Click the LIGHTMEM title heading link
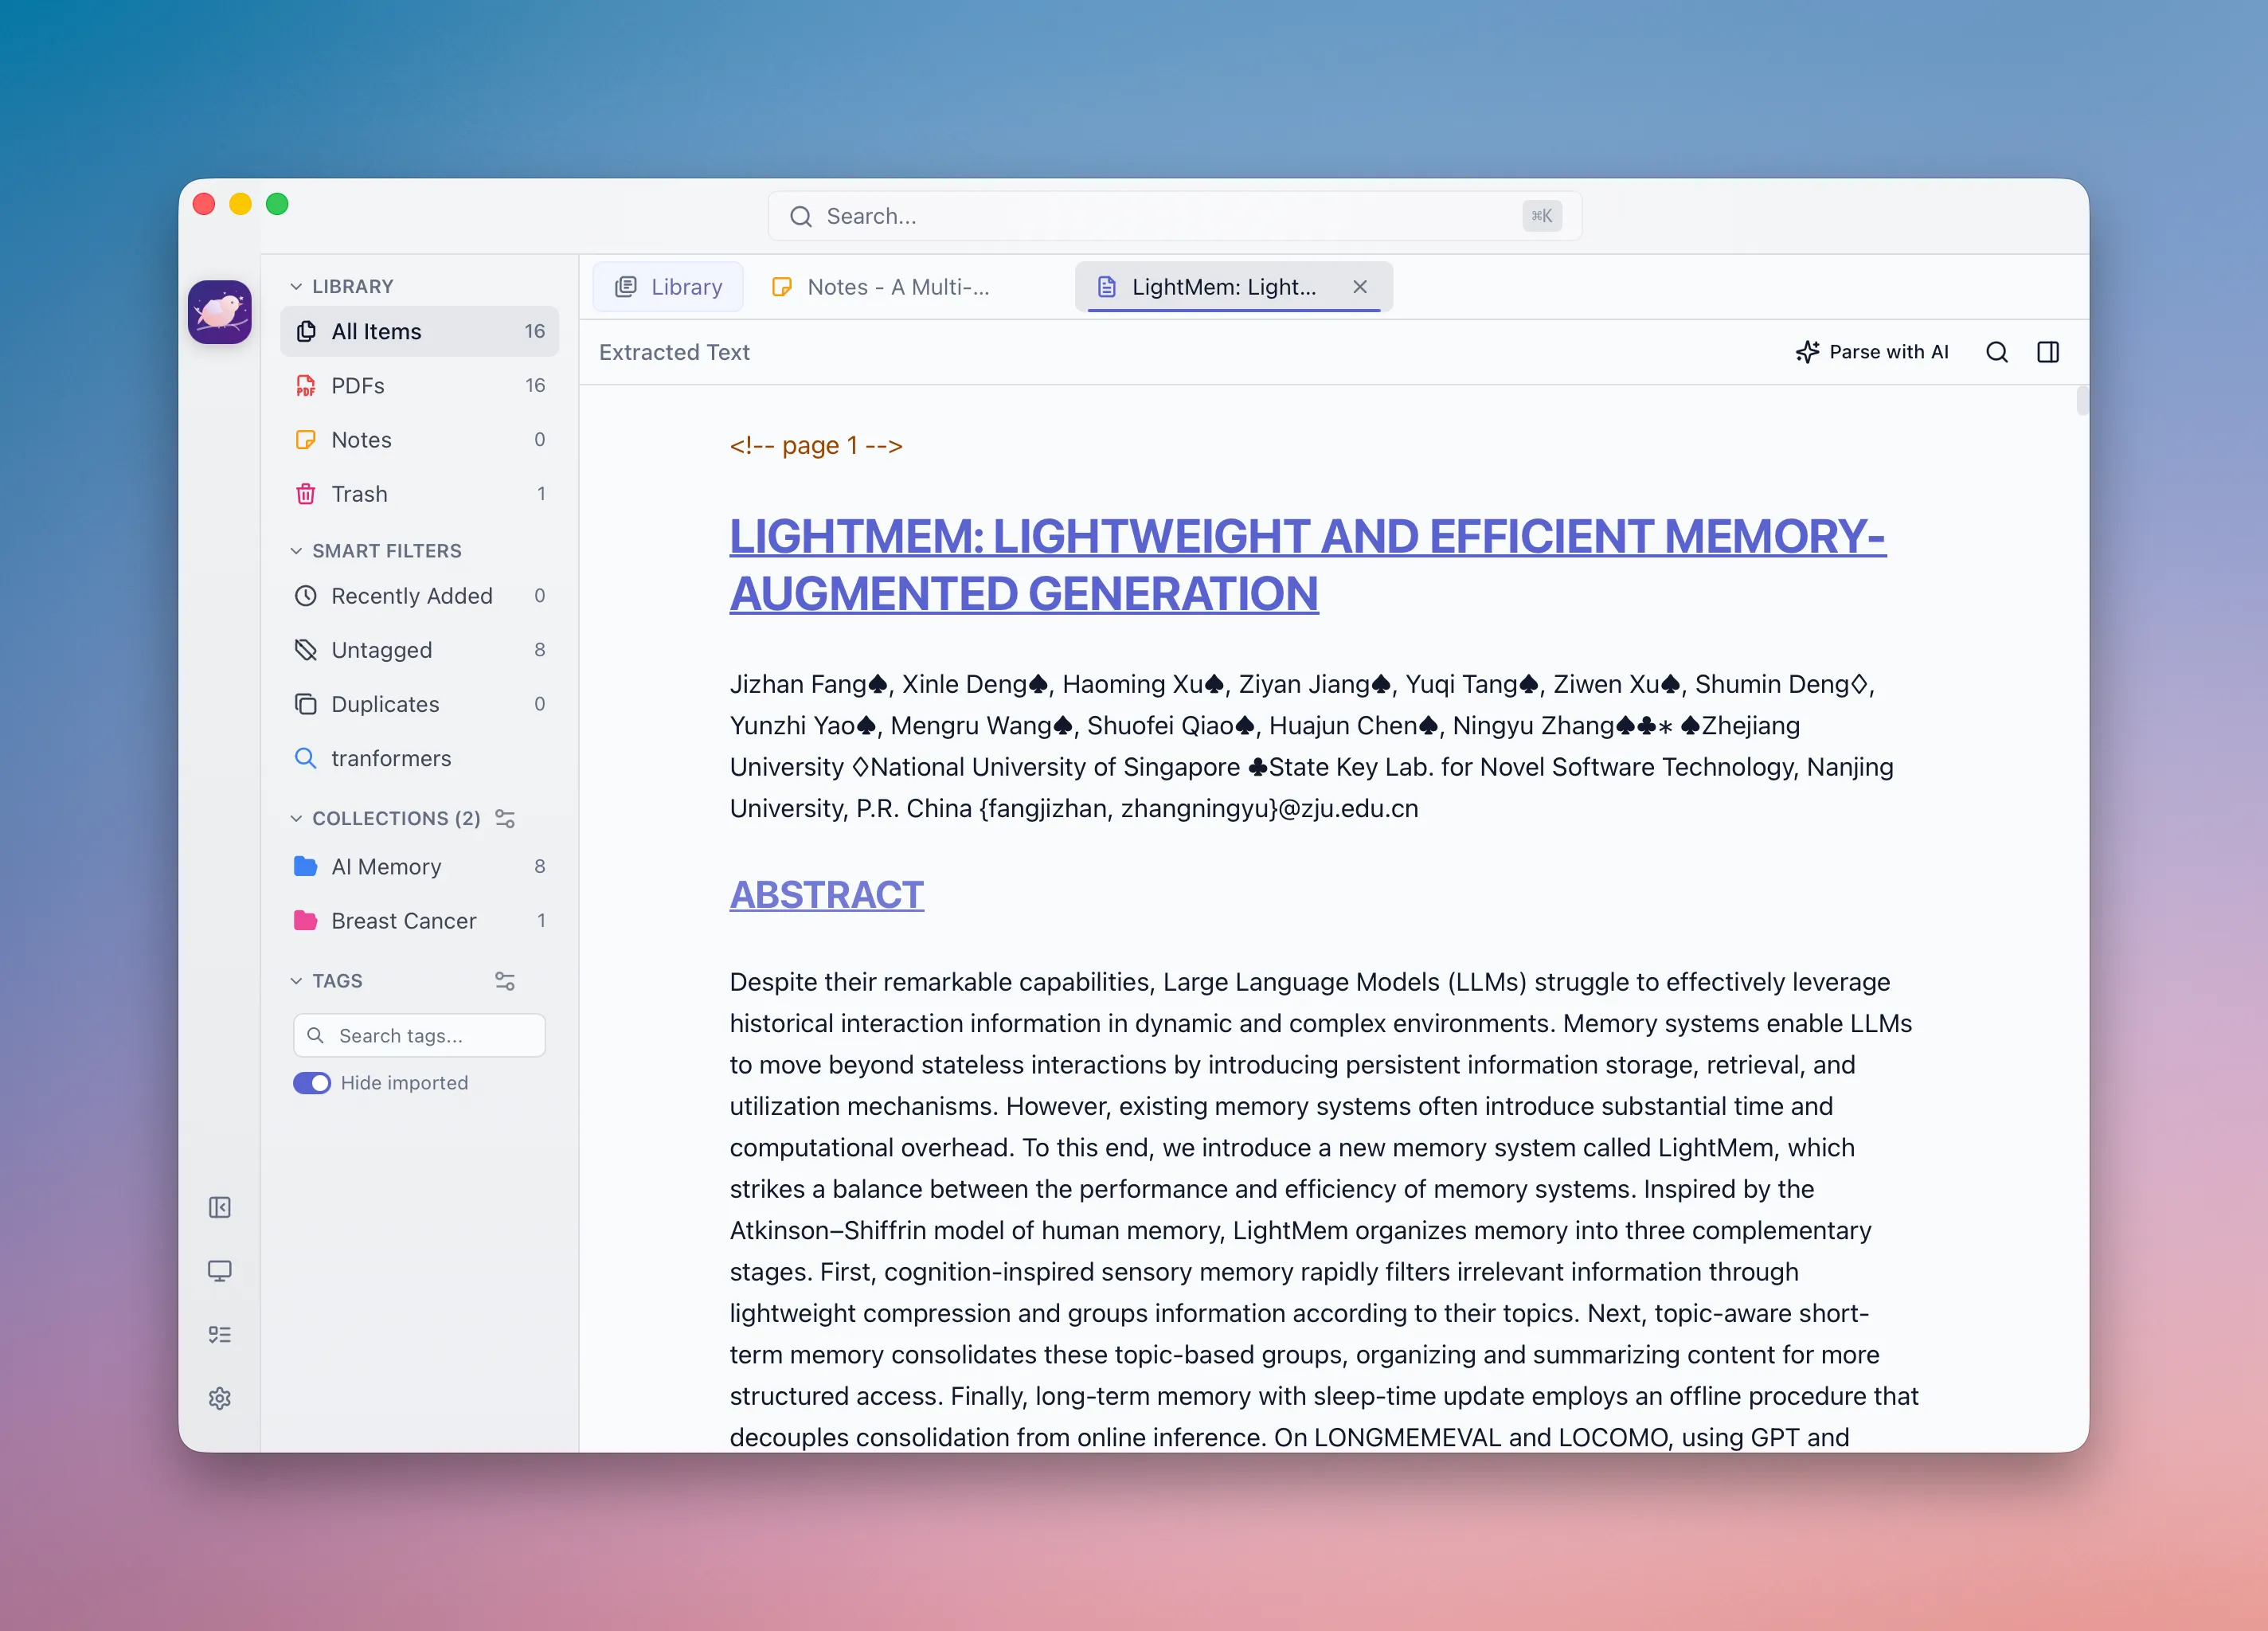This screenshot has height=1631, width=2268. [x=1308, y=565]
